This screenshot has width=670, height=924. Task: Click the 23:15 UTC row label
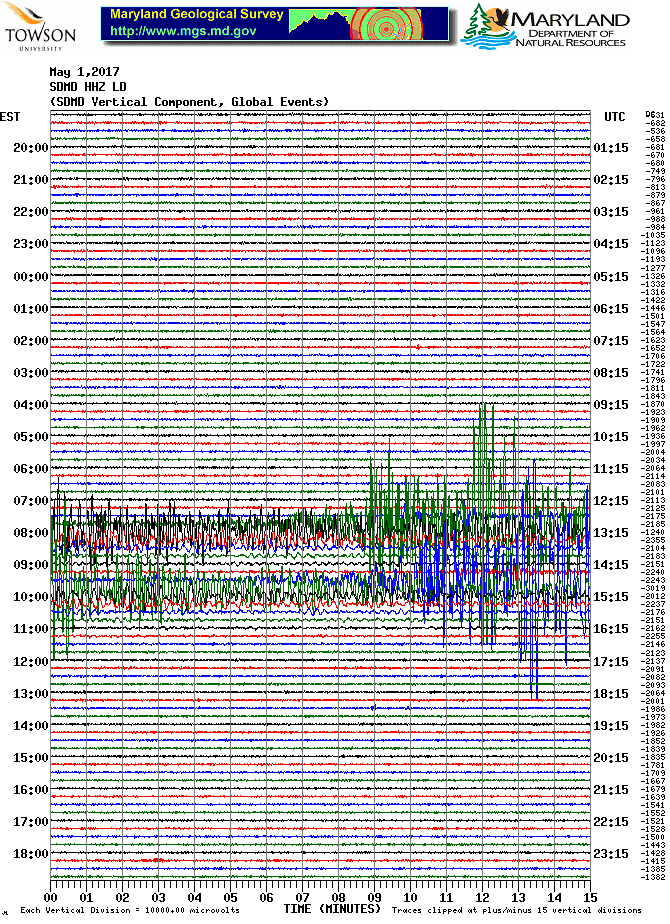(x=610, y=853)
